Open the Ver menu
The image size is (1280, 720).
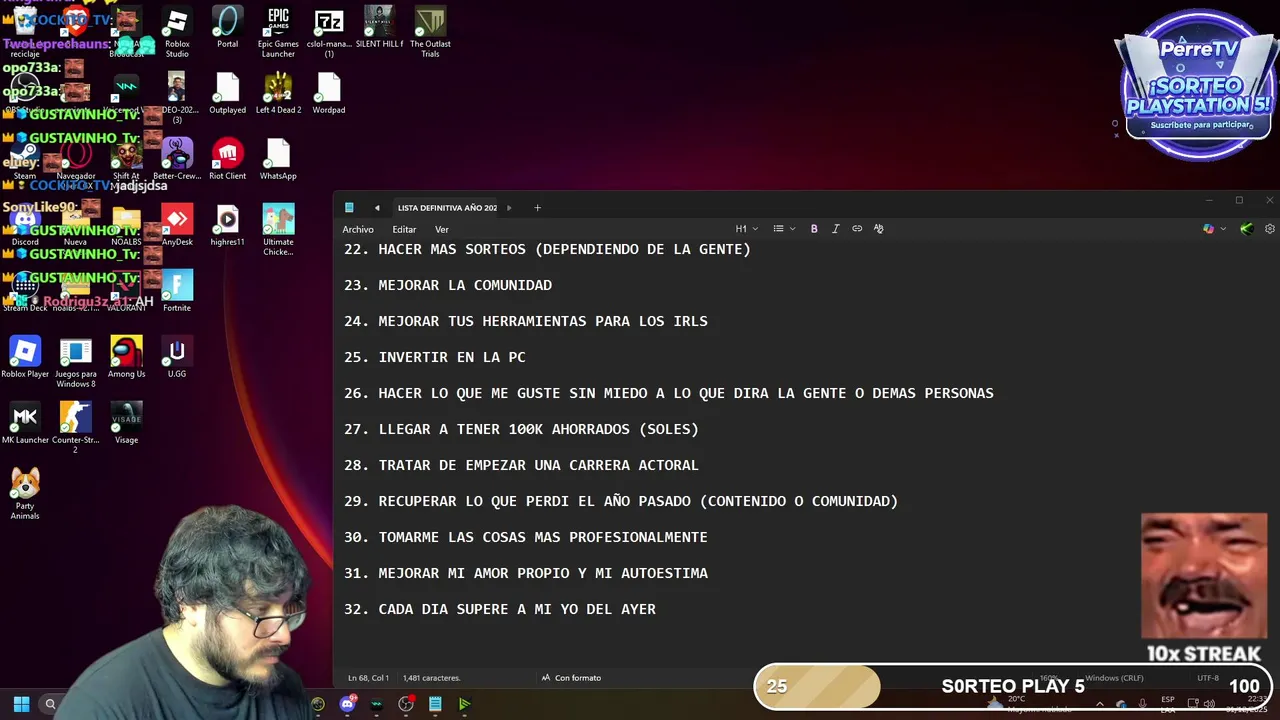tap(441, 230)
